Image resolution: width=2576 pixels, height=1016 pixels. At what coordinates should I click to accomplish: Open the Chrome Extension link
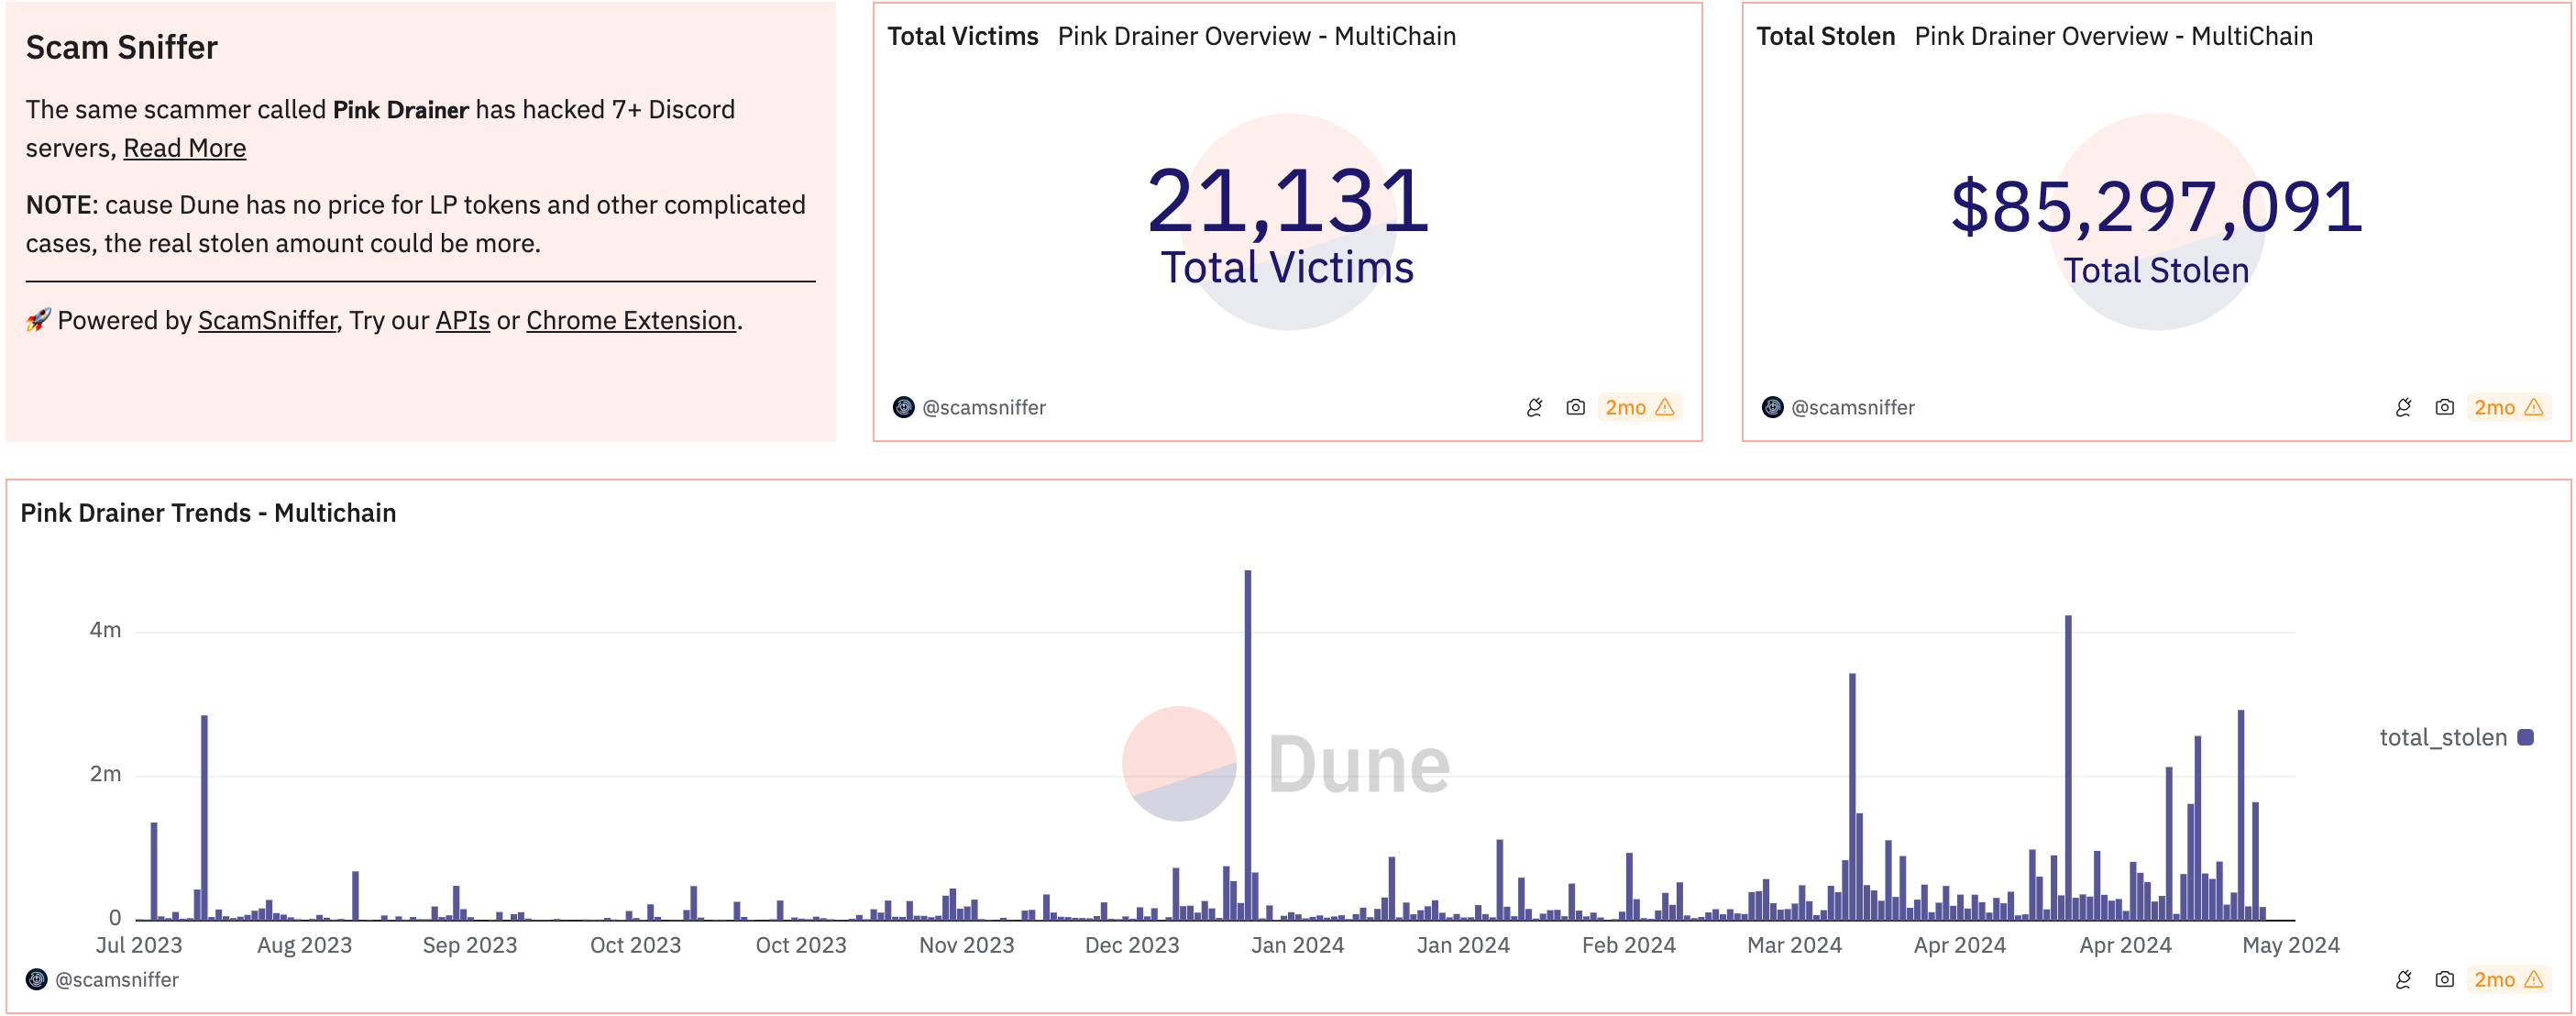630,320
